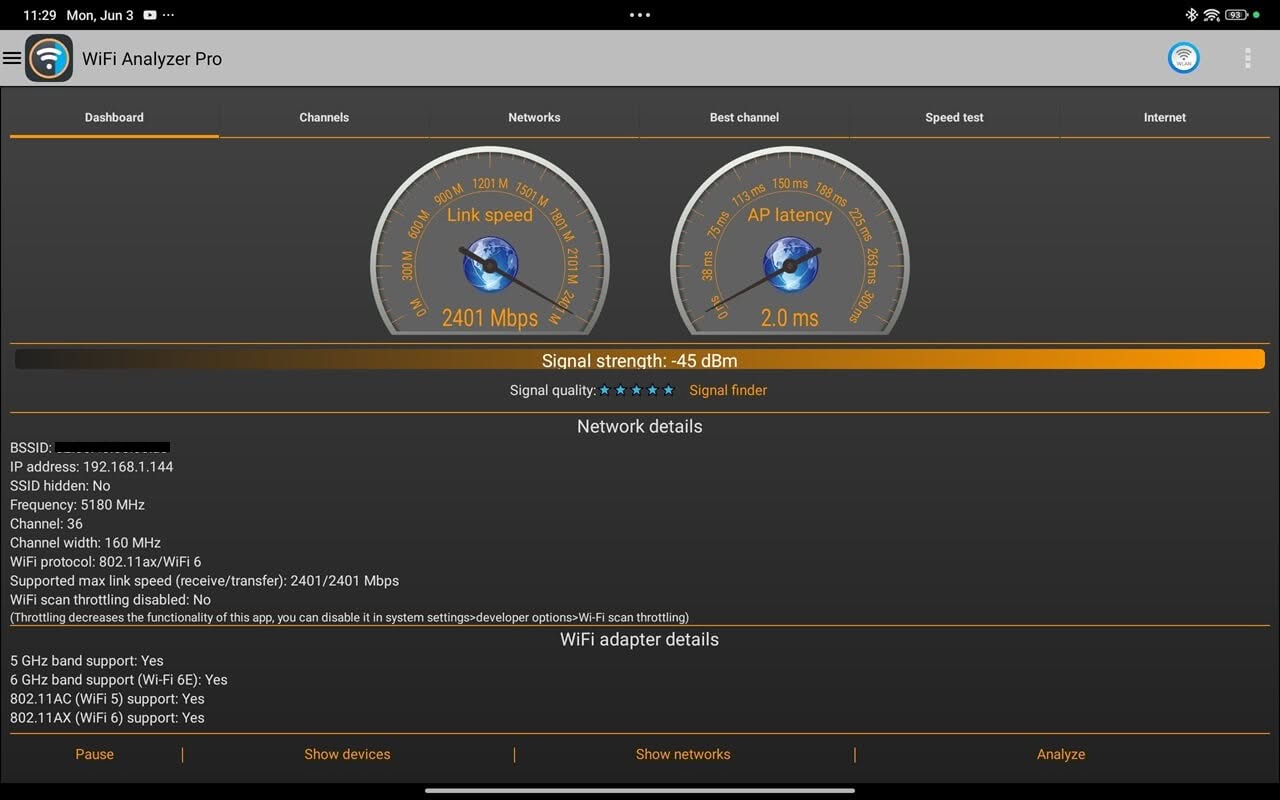
Task: Tap the three dots at top center
Action: 640,15
